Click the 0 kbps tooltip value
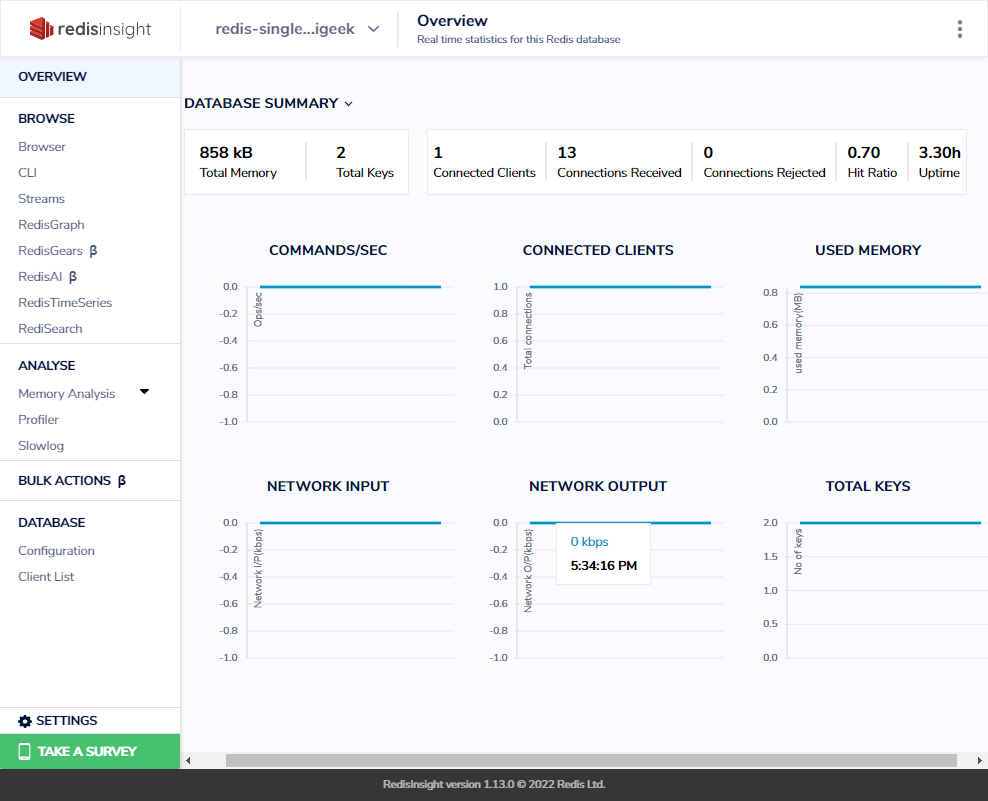The height and width of the screenshot is (801, 988). pos(589,541)
